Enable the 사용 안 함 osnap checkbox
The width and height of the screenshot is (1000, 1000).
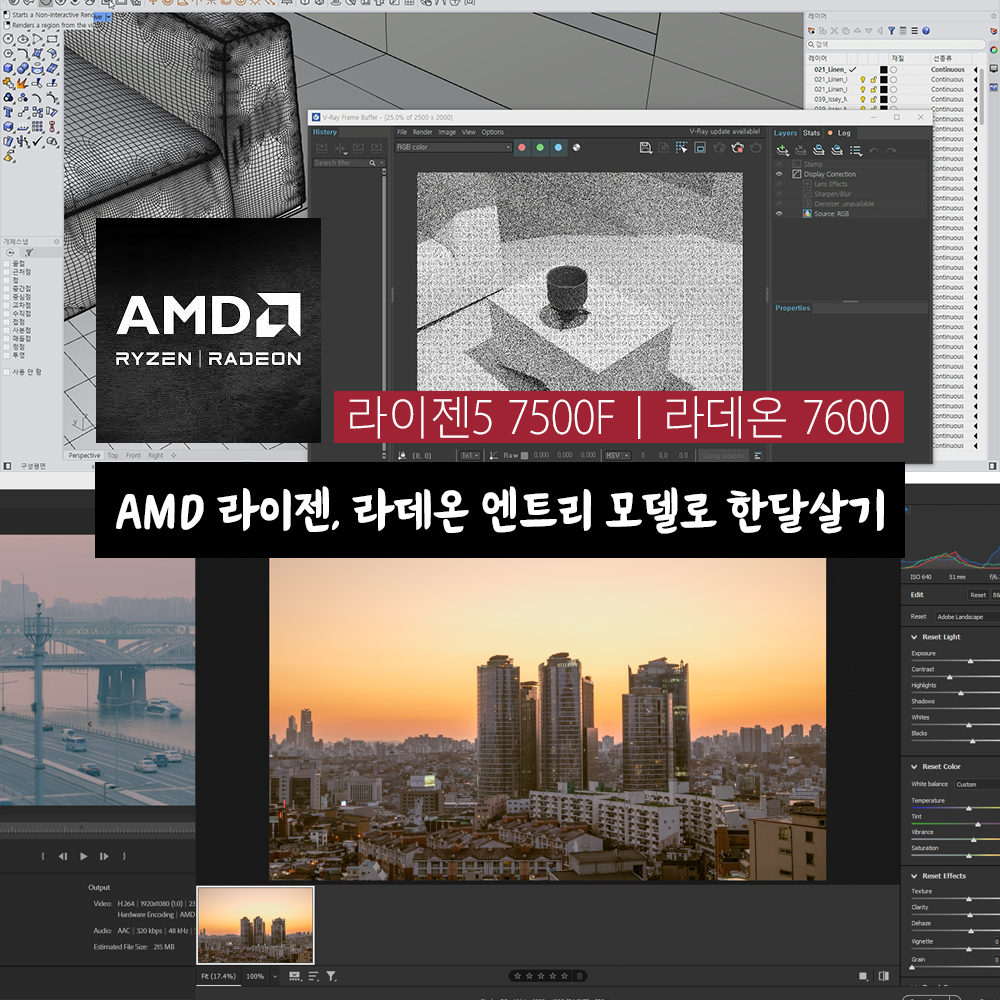pyautogui.click(x=6, y=372)
